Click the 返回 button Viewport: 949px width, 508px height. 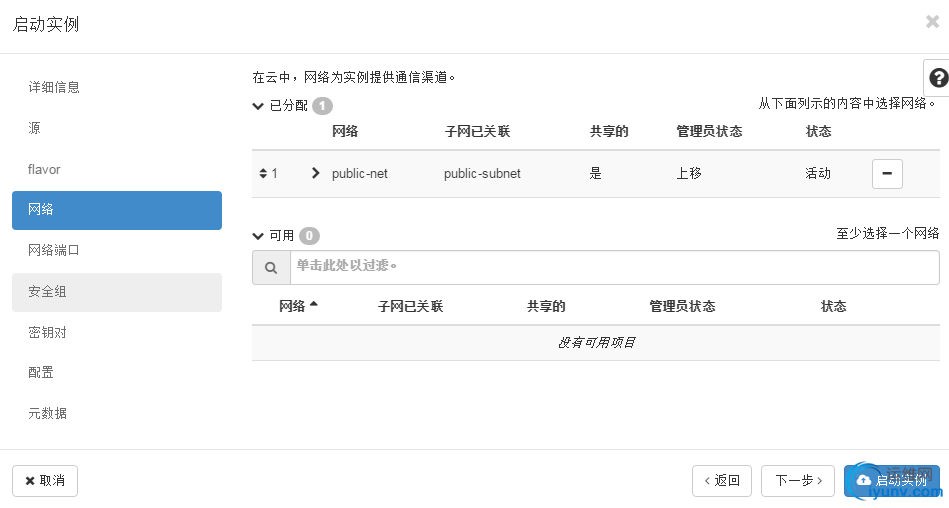coord(722,481)
